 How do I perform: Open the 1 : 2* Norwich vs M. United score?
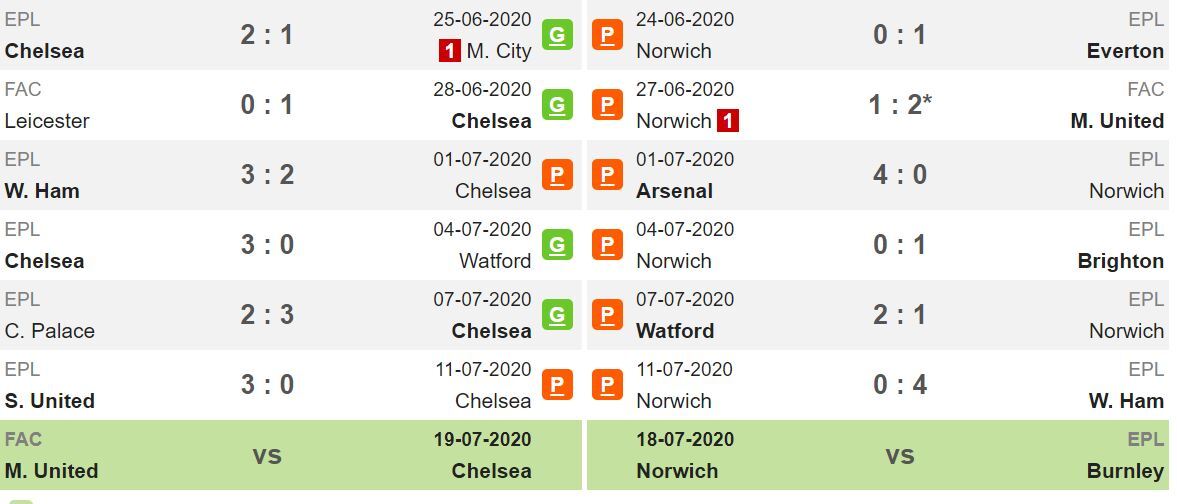coord(899,104)
